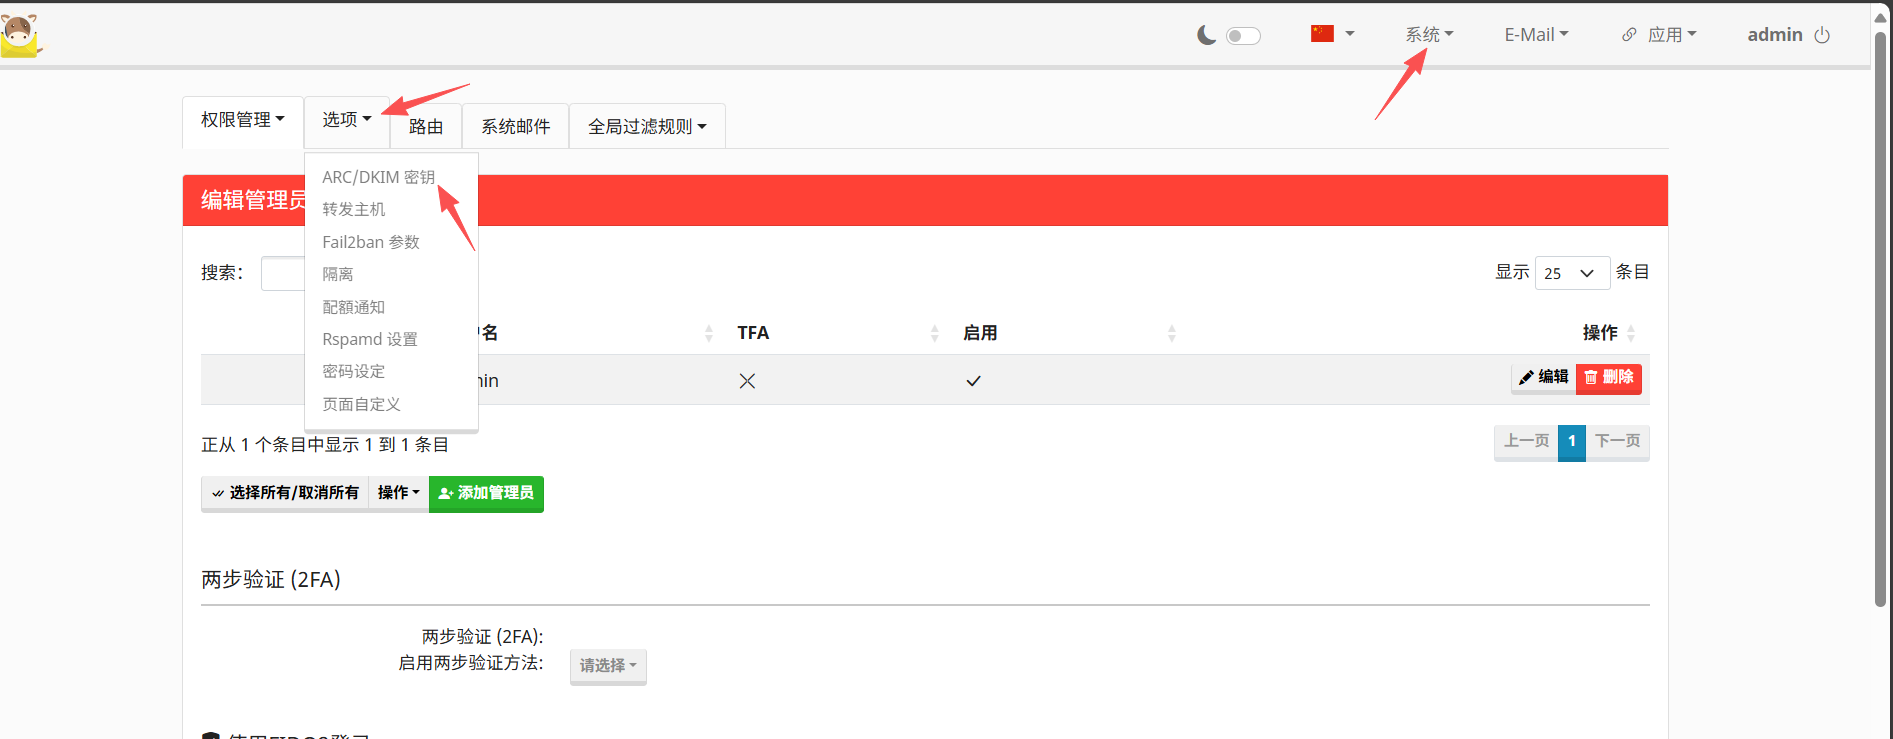Open the 系统 menu in the navbar

coord(1428,35)
